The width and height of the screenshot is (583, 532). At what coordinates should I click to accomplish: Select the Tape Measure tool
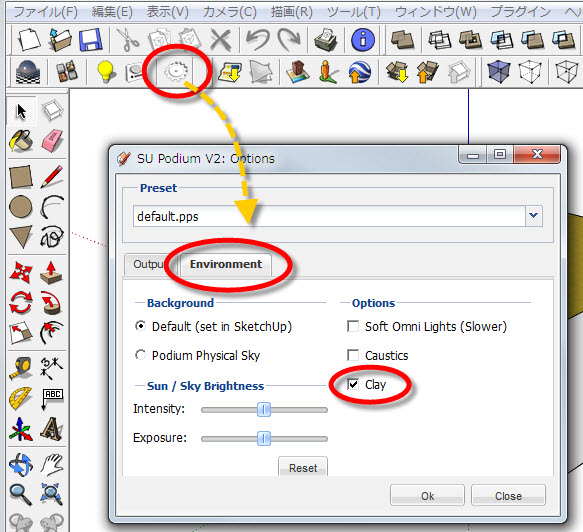[x=21, y=368]
